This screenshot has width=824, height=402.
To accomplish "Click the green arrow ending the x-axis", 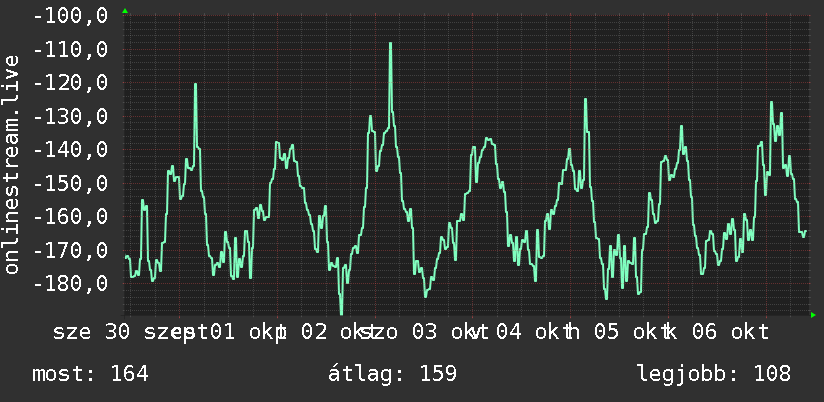I will [813, 315].
